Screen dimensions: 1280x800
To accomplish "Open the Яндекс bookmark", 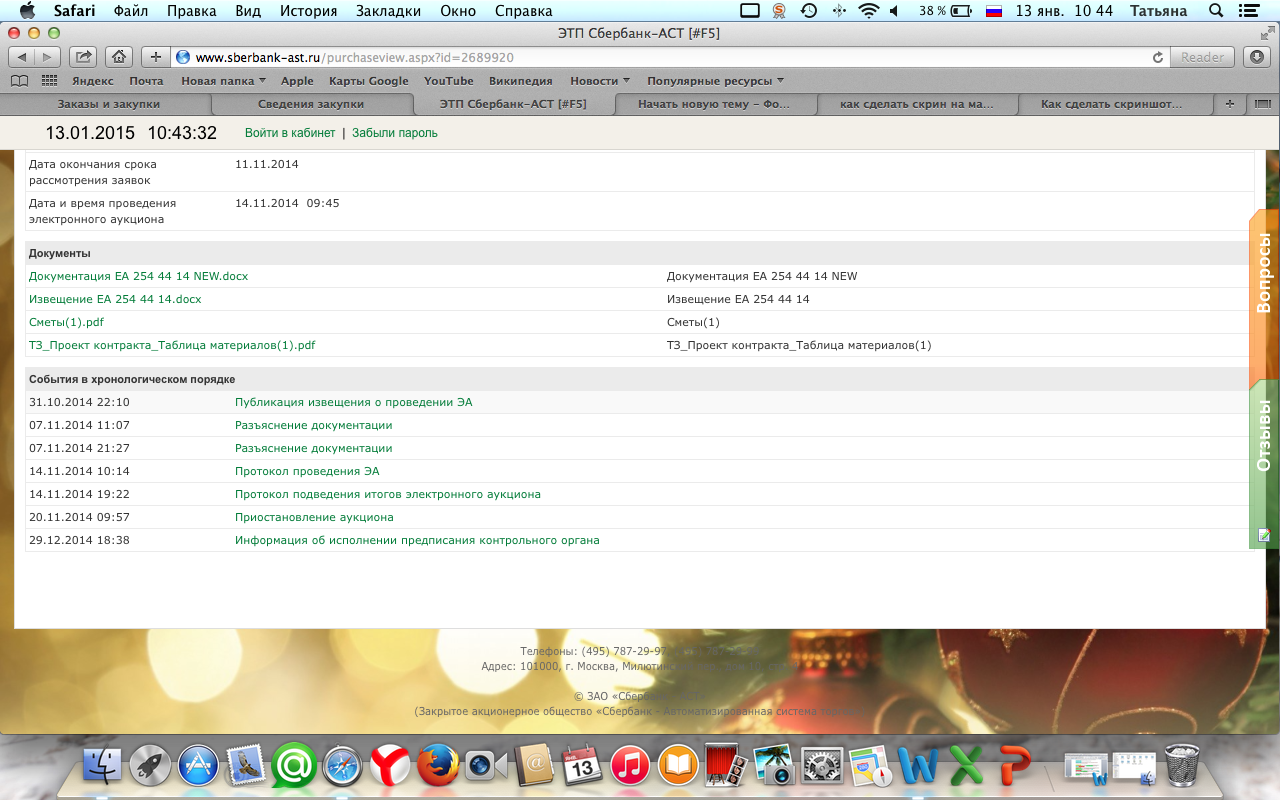I will pos(92,81).
